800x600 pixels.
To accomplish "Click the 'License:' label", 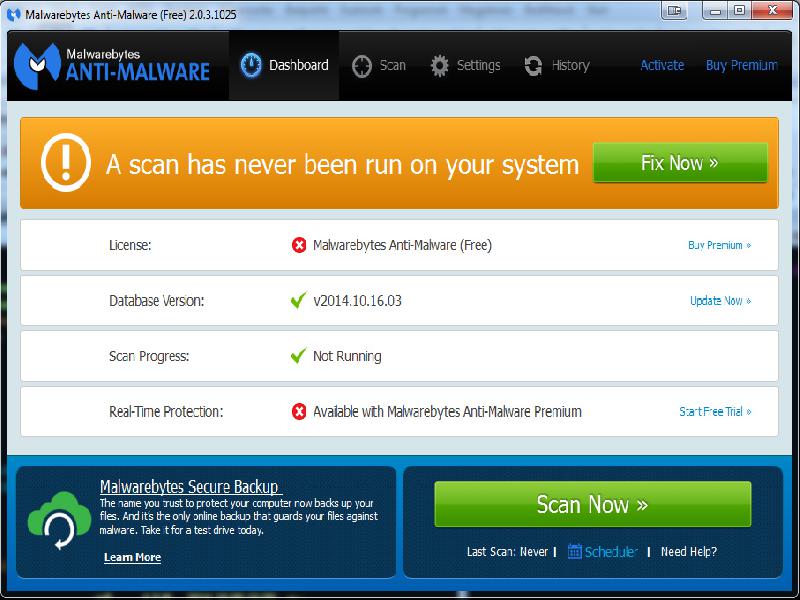I will pos(130,245).
